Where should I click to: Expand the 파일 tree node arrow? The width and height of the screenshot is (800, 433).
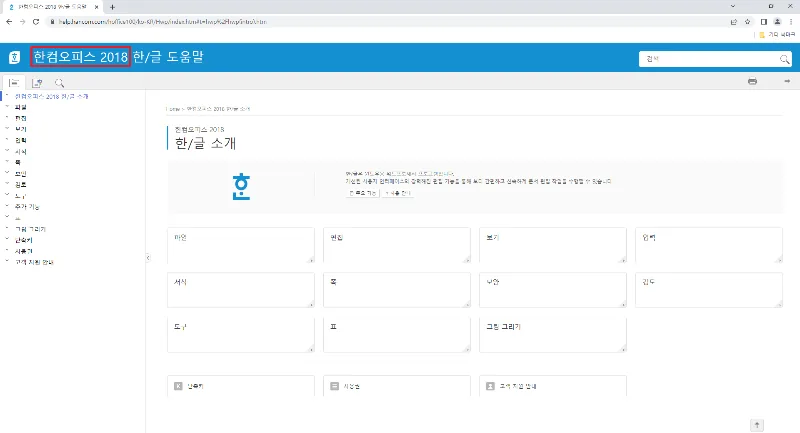coord(7,107)
